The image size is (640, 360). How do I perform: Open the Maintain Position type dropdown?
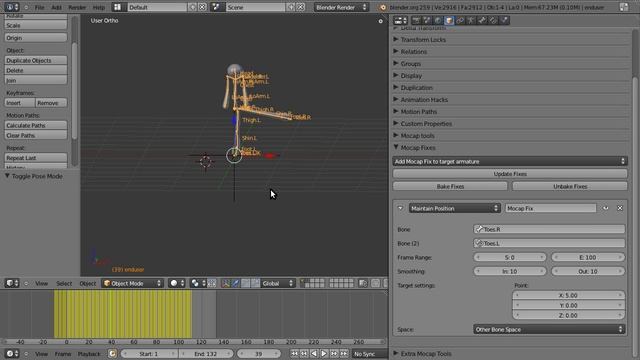pyautogui.click(x=454, y=208)
